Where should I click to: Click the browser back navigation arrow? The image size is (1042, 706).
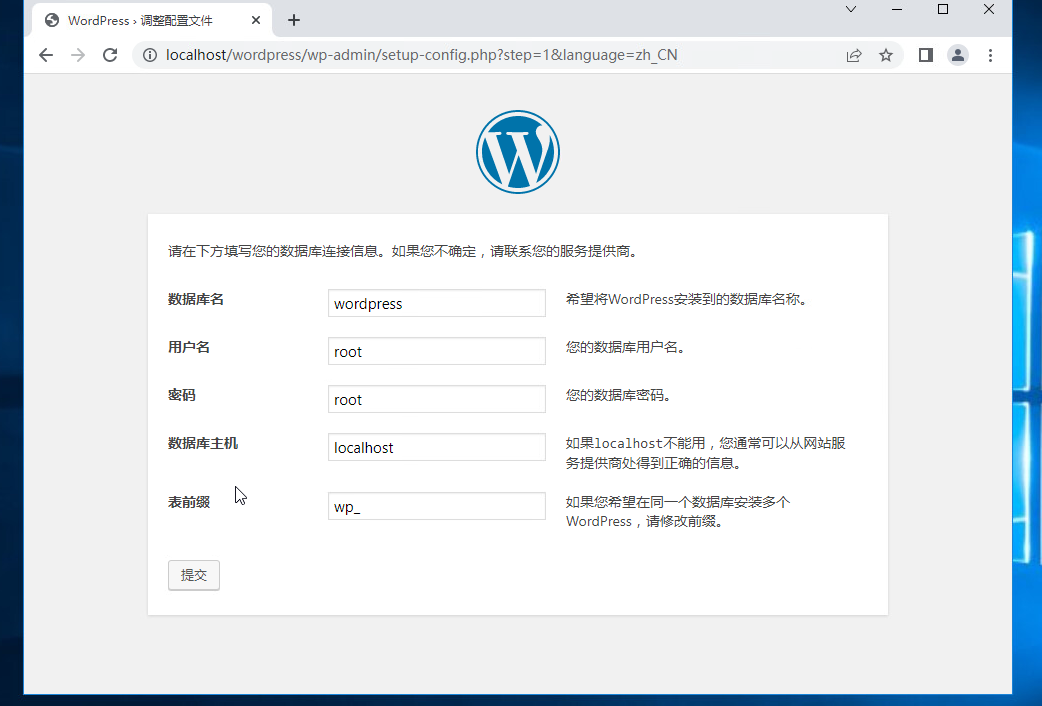click(46, 55)
